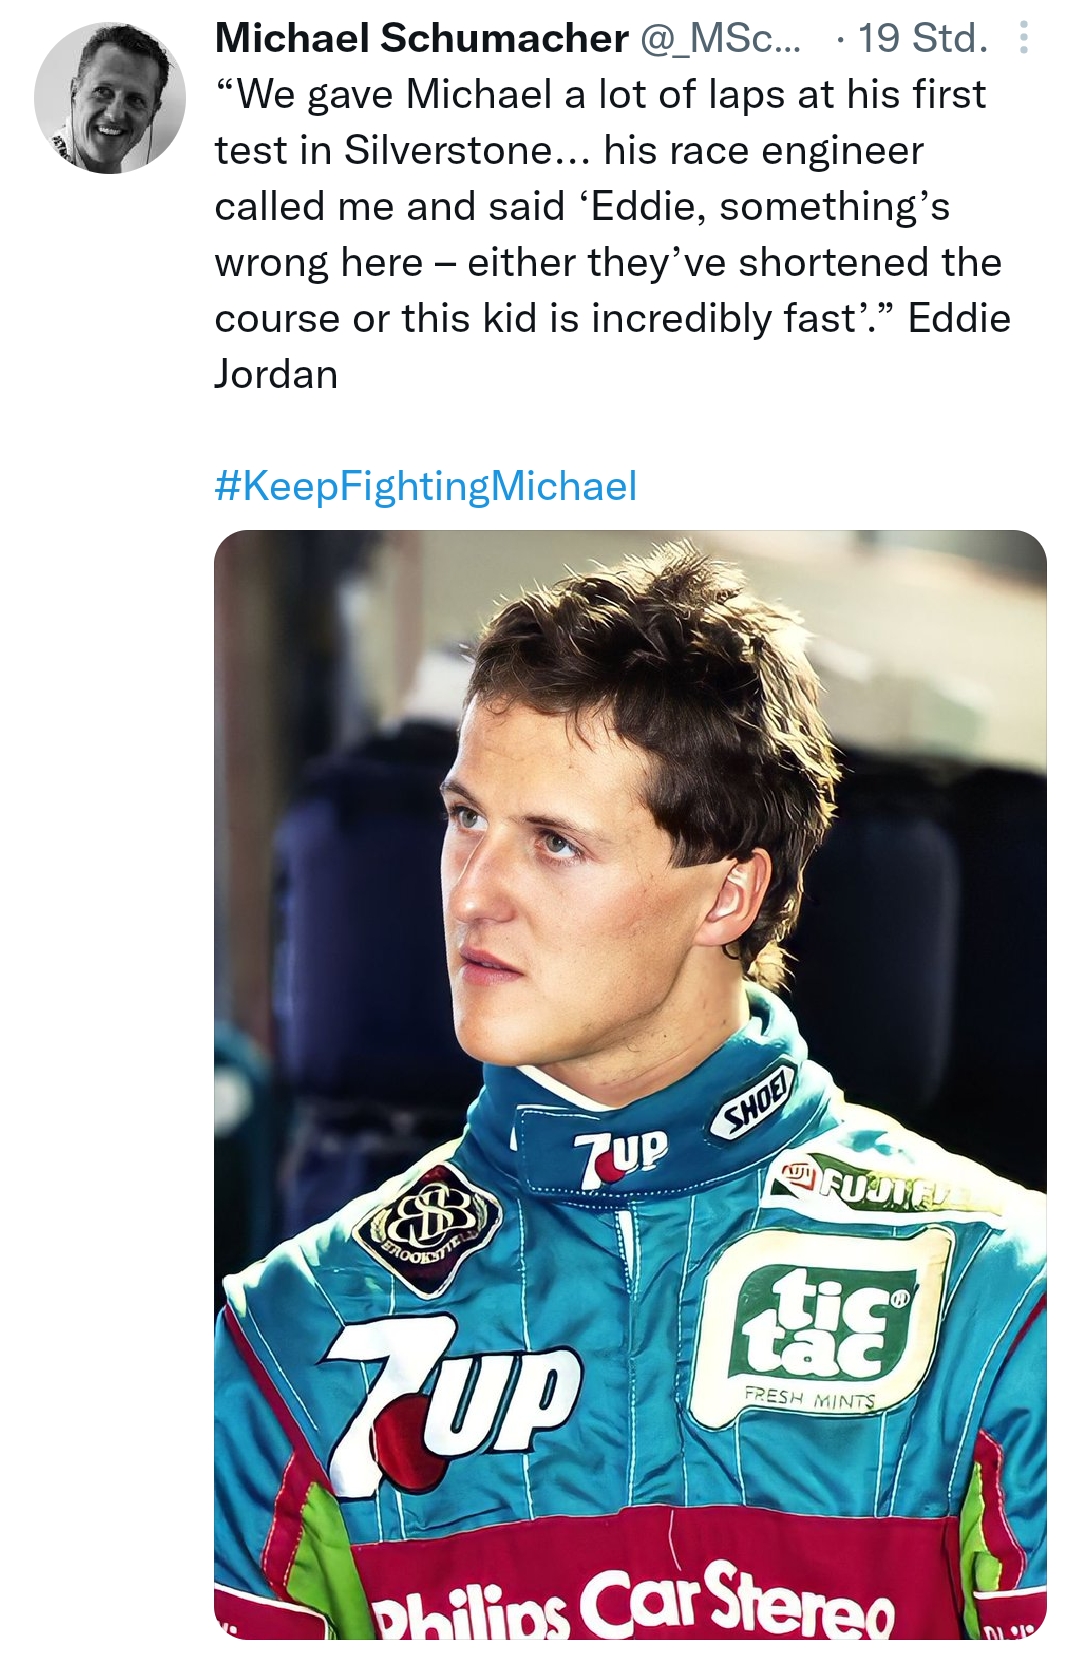Click the black-and-white profile avatar
This screenshot has width=1080, height=1659.
109,97
